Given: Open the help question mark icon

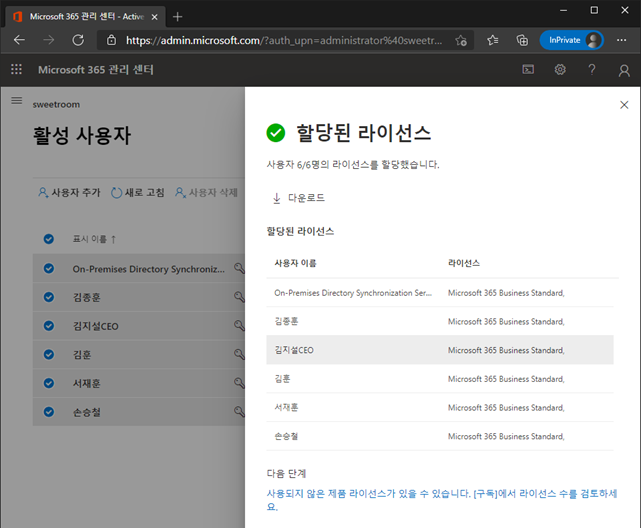Looking at the screenshot, I should click(x=592, y=69).
